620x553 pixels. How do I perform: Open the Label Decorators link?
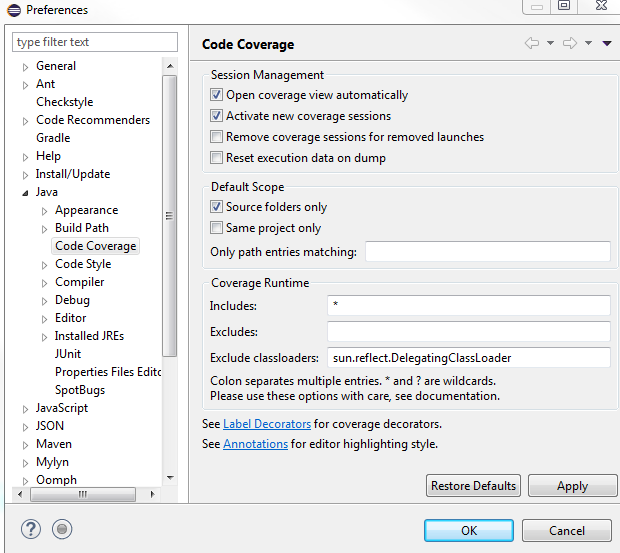(x=267, y=424)
